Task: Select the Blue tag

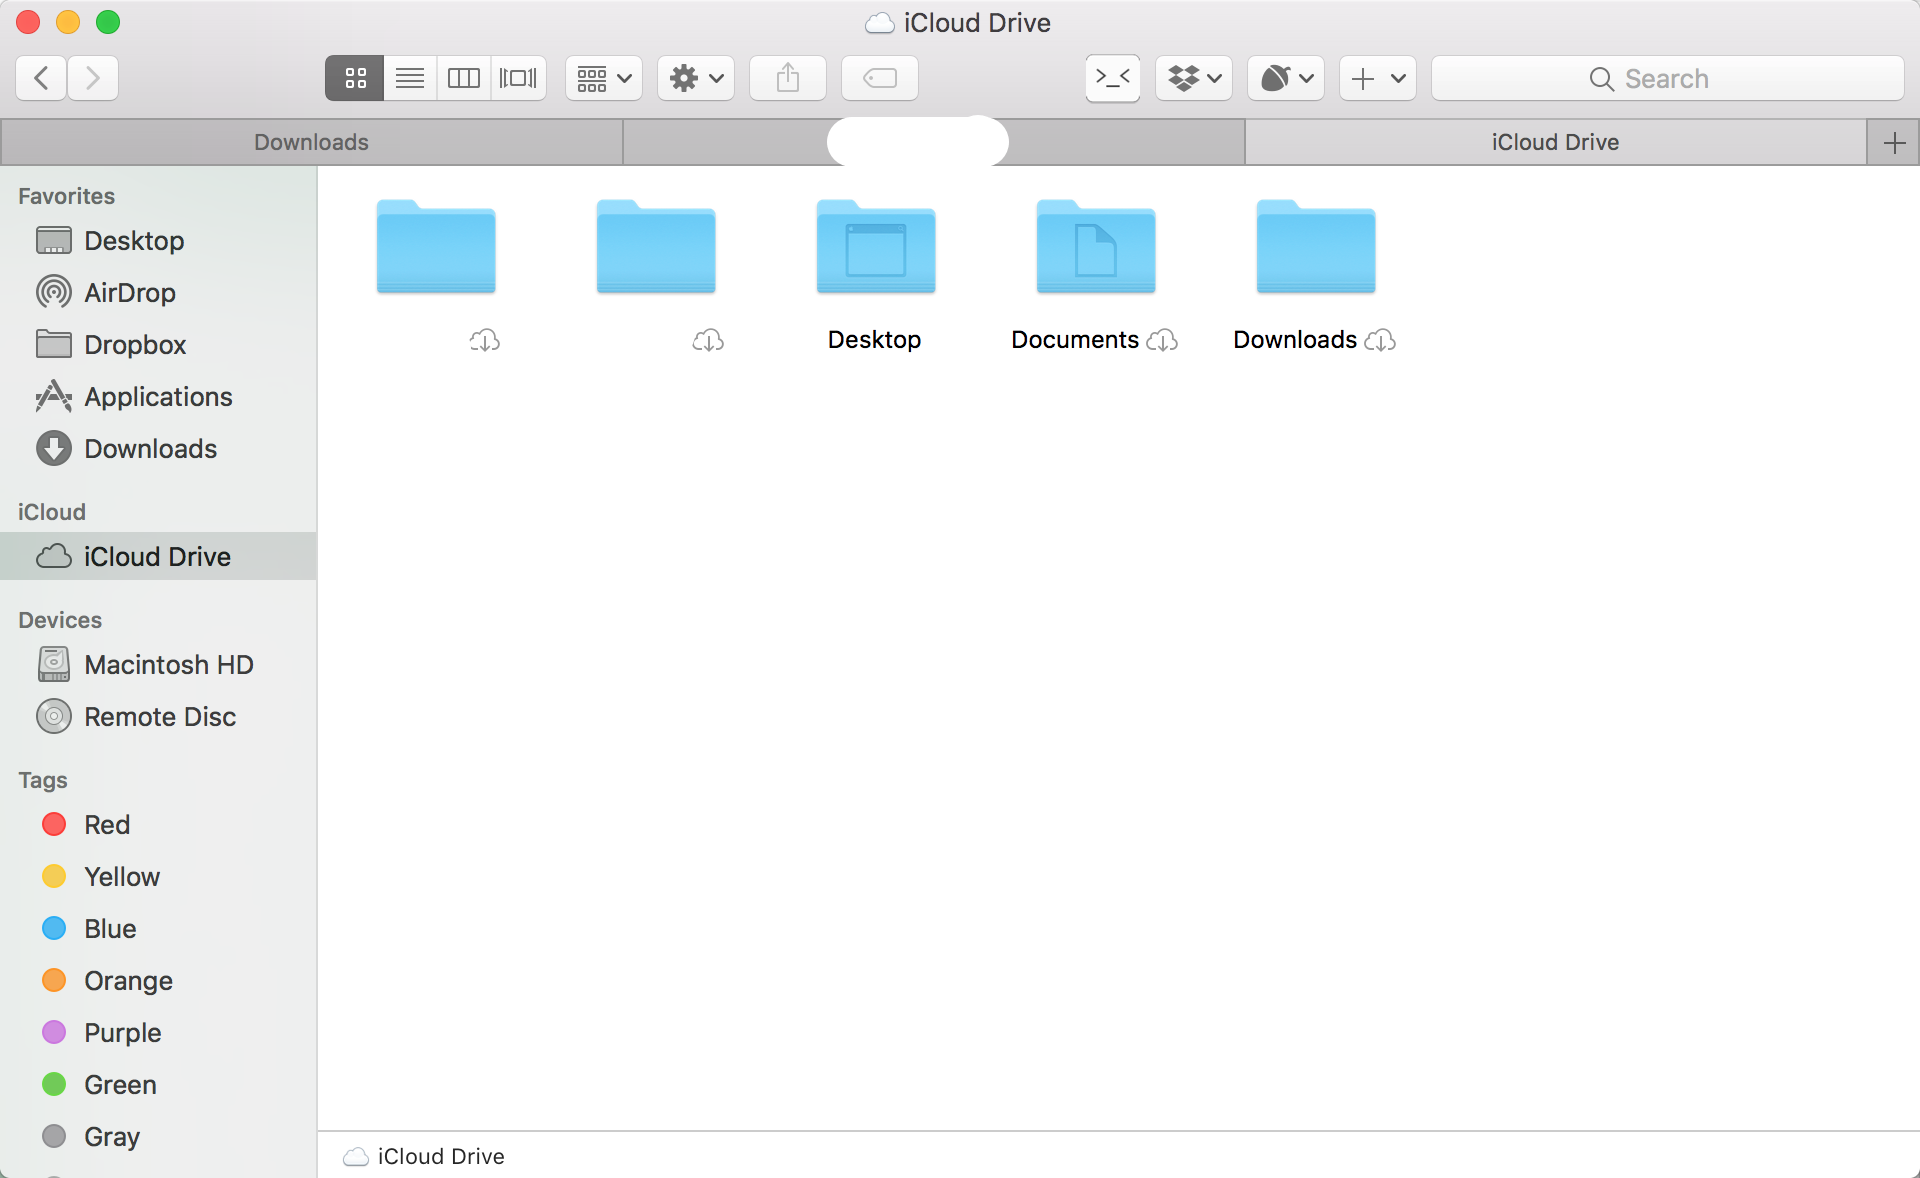Action: click(158, 929)
